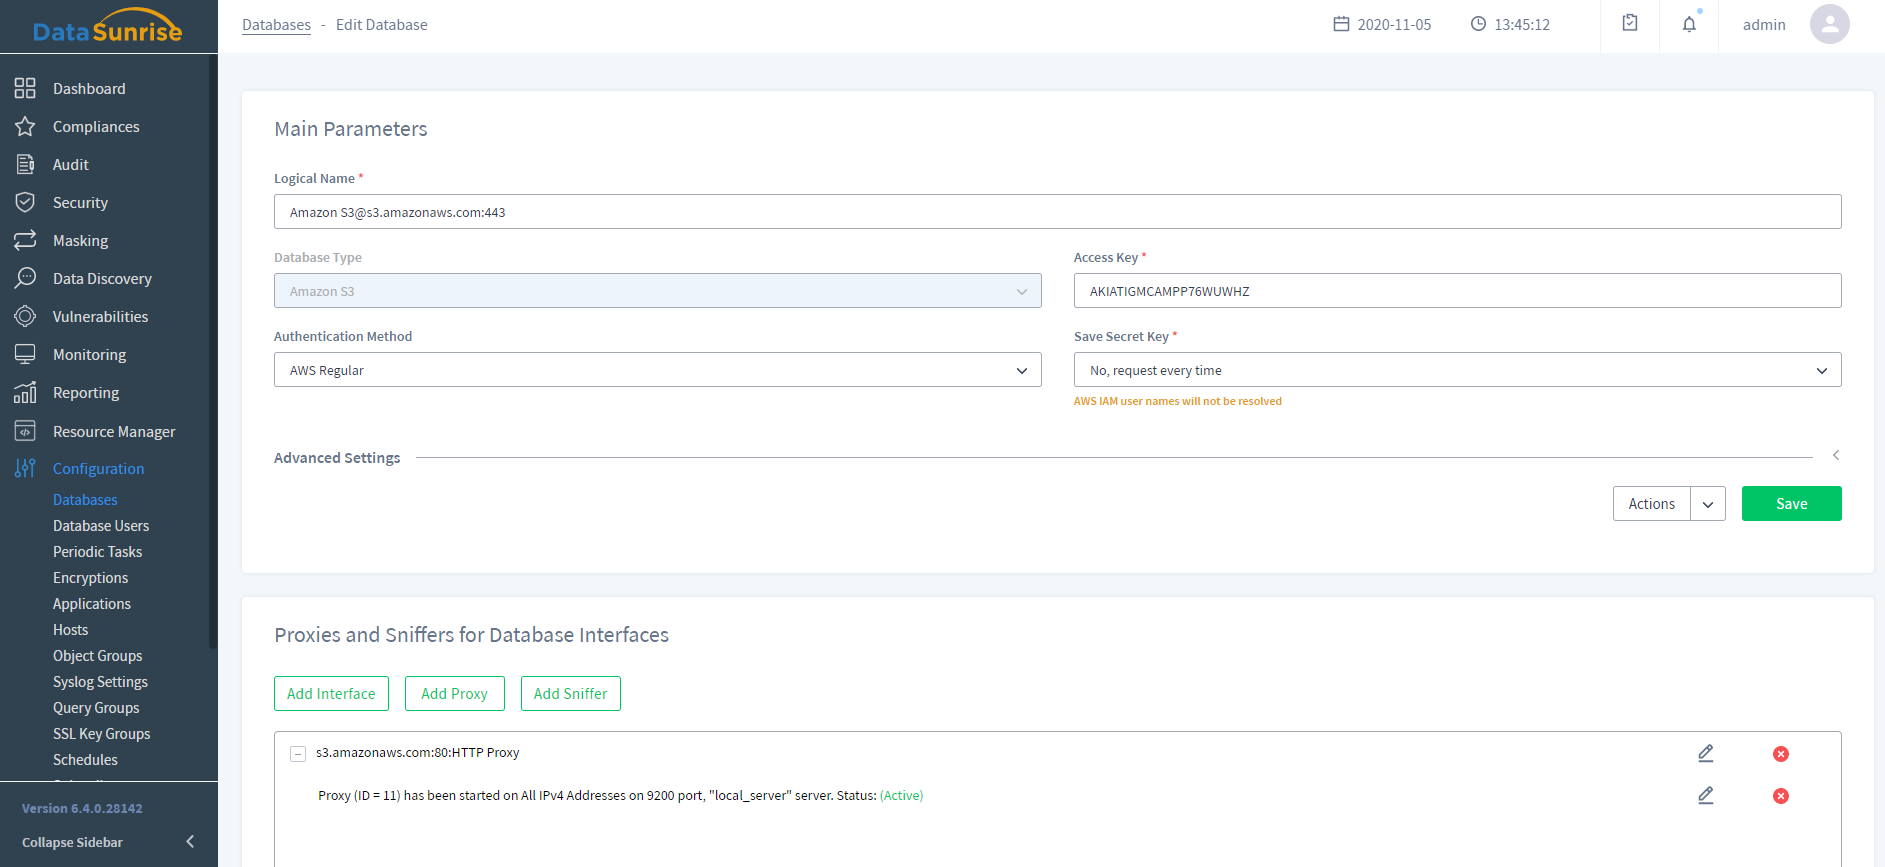Click the Access Key input field
This screenshot has height=867, width=1885.
pos(1457,291)
